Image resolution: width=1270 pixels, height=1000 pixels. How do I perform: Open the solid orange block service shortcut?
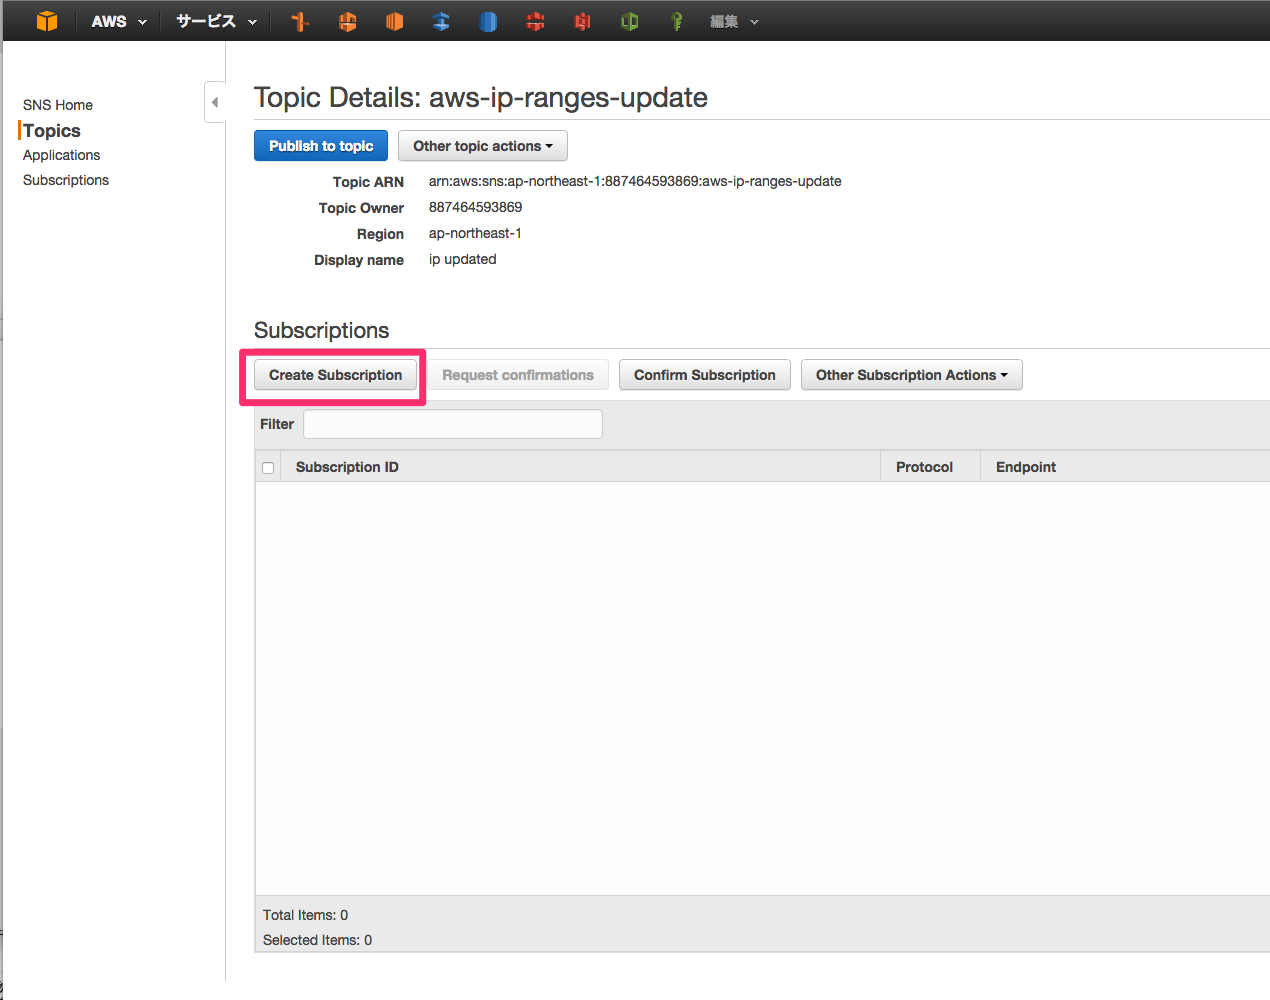coord(394,21)
